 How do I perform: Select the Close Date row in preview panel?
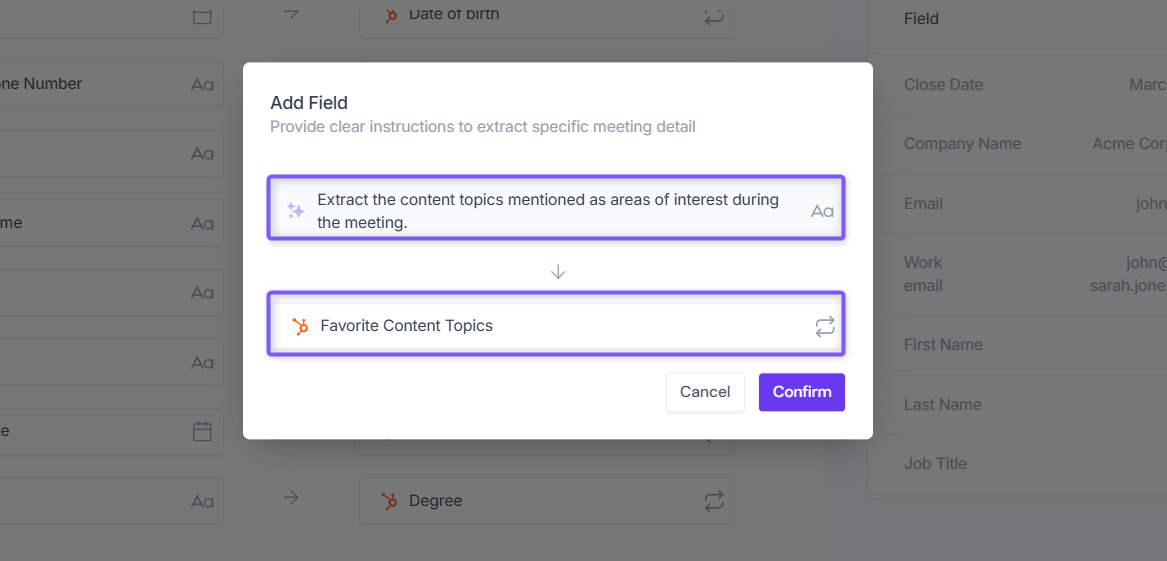[x=1017, y=85]
